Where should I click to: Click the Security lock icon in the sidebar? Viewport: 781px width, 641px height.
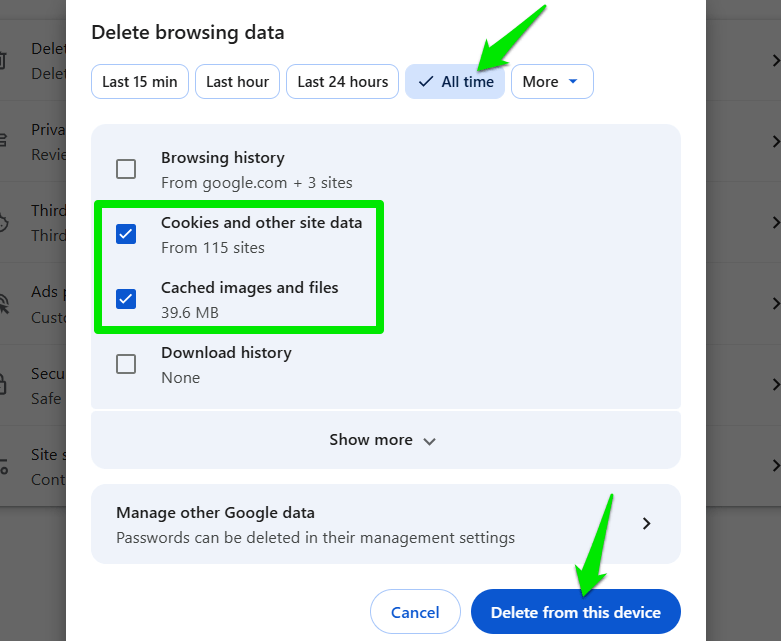pos(1,384)
